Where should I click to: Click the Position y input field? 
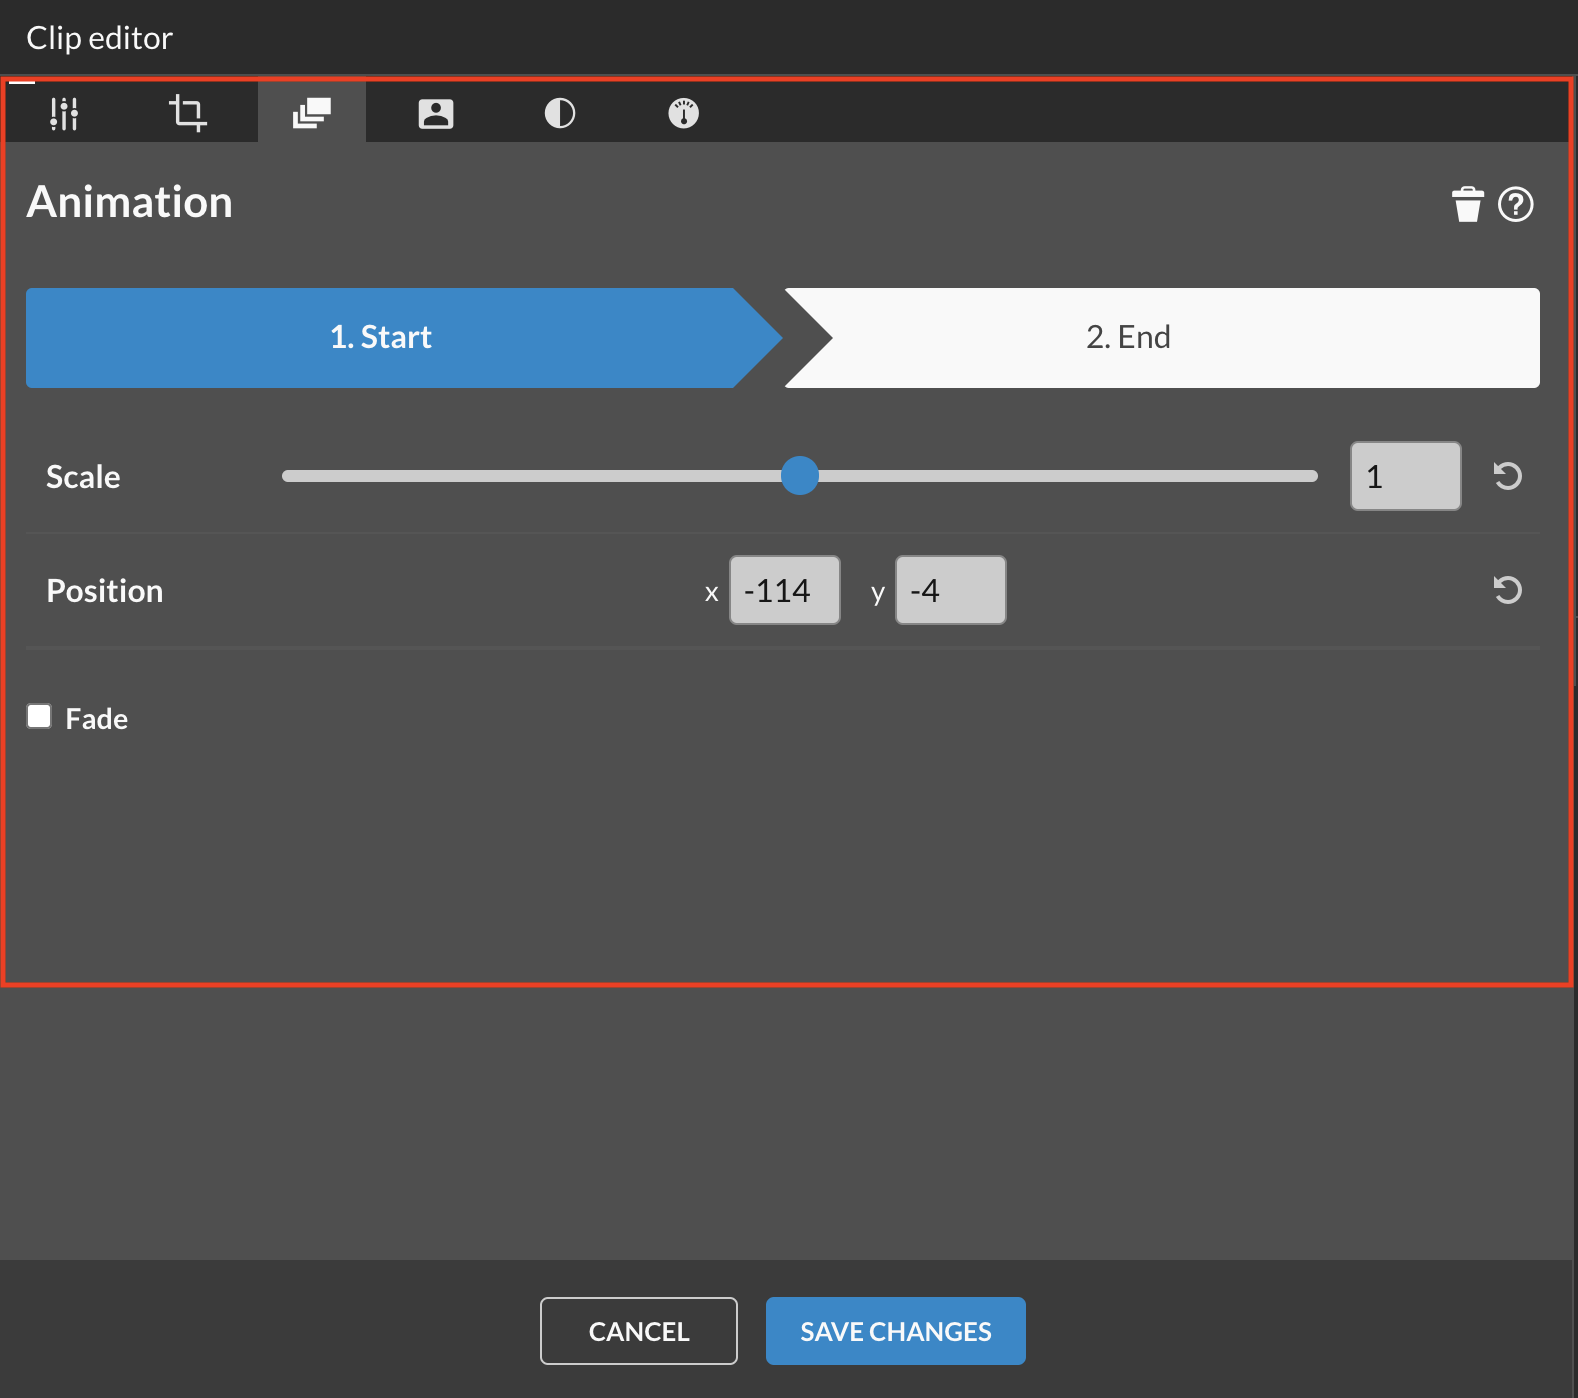(950, 590)
